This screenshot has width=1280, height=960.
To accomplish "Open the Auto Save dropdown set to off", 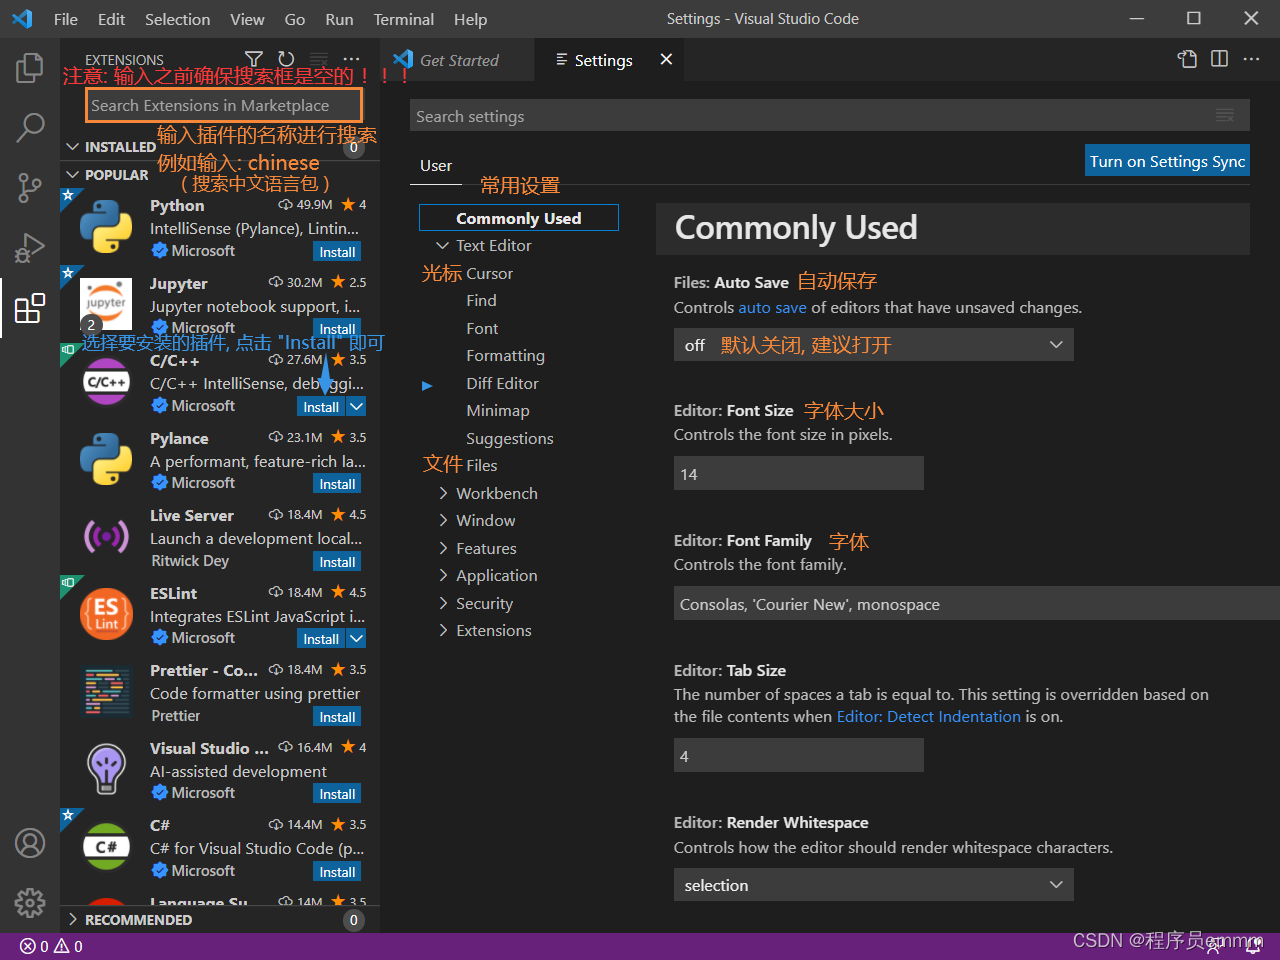I will point(873,345).
